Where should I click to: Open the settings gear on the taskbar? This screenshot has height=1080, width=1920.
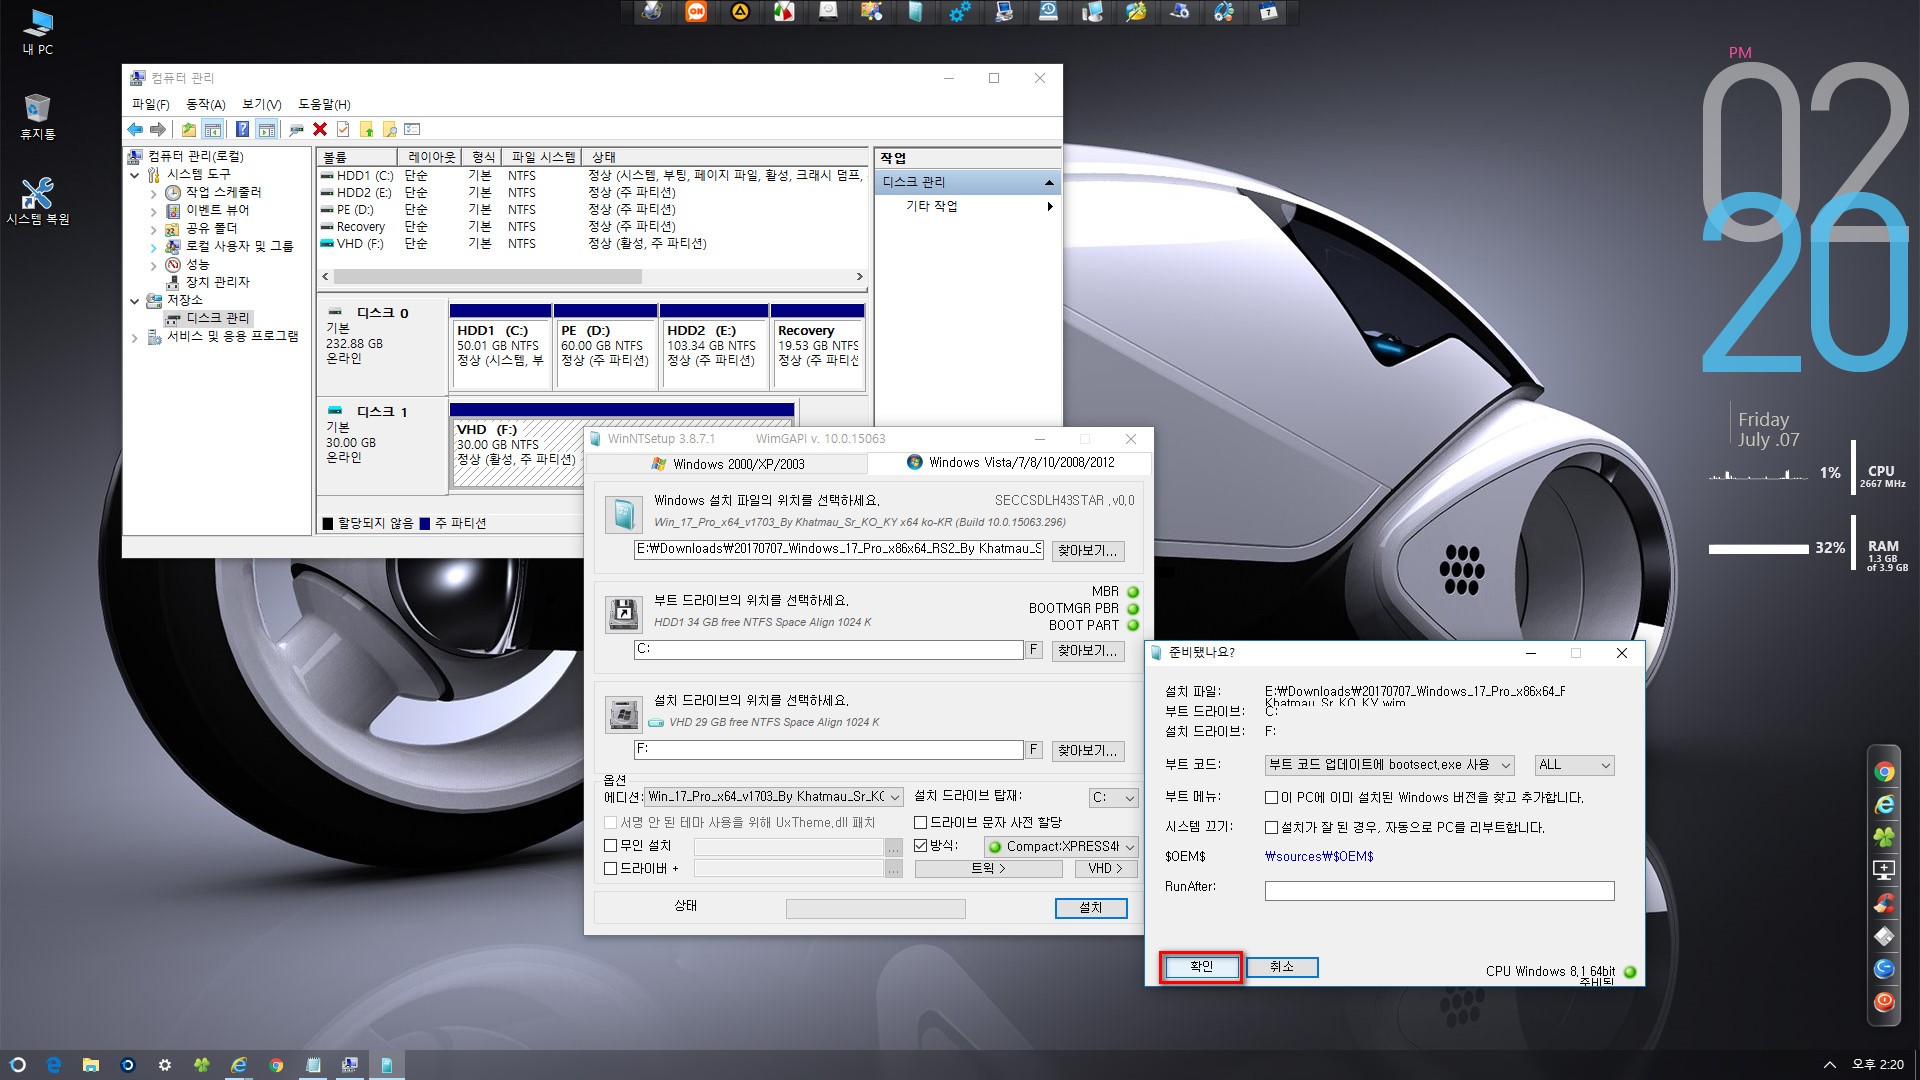[164, 1065]
